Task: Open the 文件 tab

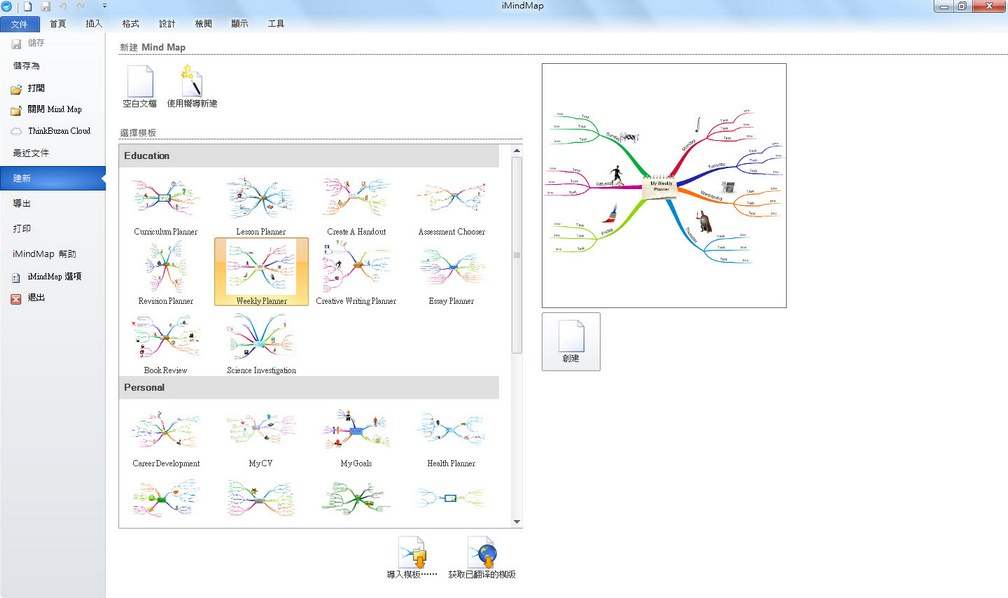Action: click(20, 24)
